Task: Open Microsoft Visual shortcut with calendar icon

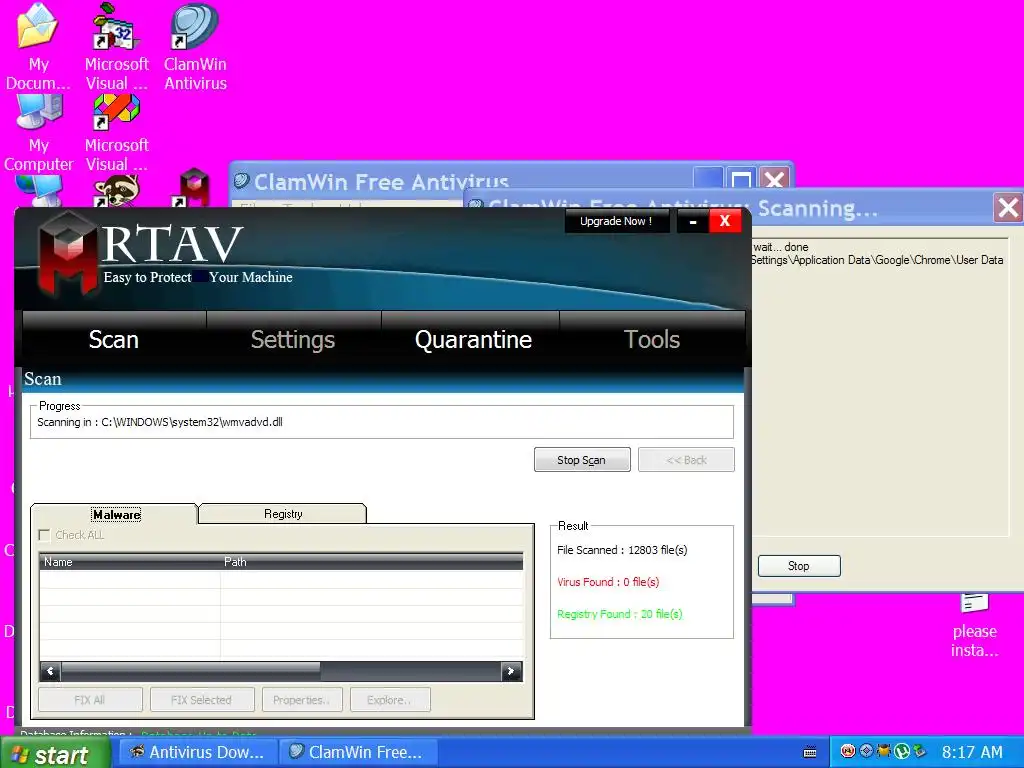Action: 116,46
